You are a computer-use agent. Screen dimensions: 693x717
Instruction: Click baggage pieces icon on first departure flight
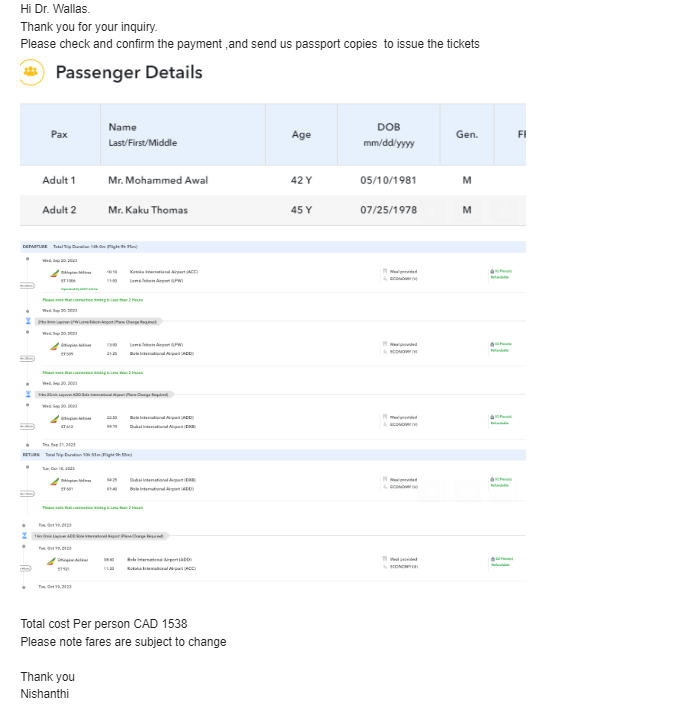click(491, 271)
